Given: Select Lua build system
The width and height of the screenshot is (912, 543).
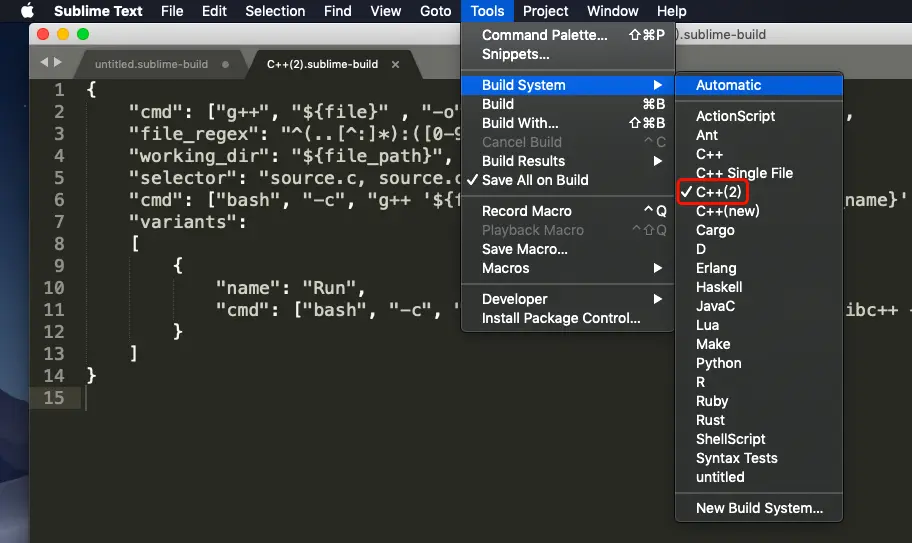Looking at the screenshot, I should pyautogui.click(x=759, y=325).
